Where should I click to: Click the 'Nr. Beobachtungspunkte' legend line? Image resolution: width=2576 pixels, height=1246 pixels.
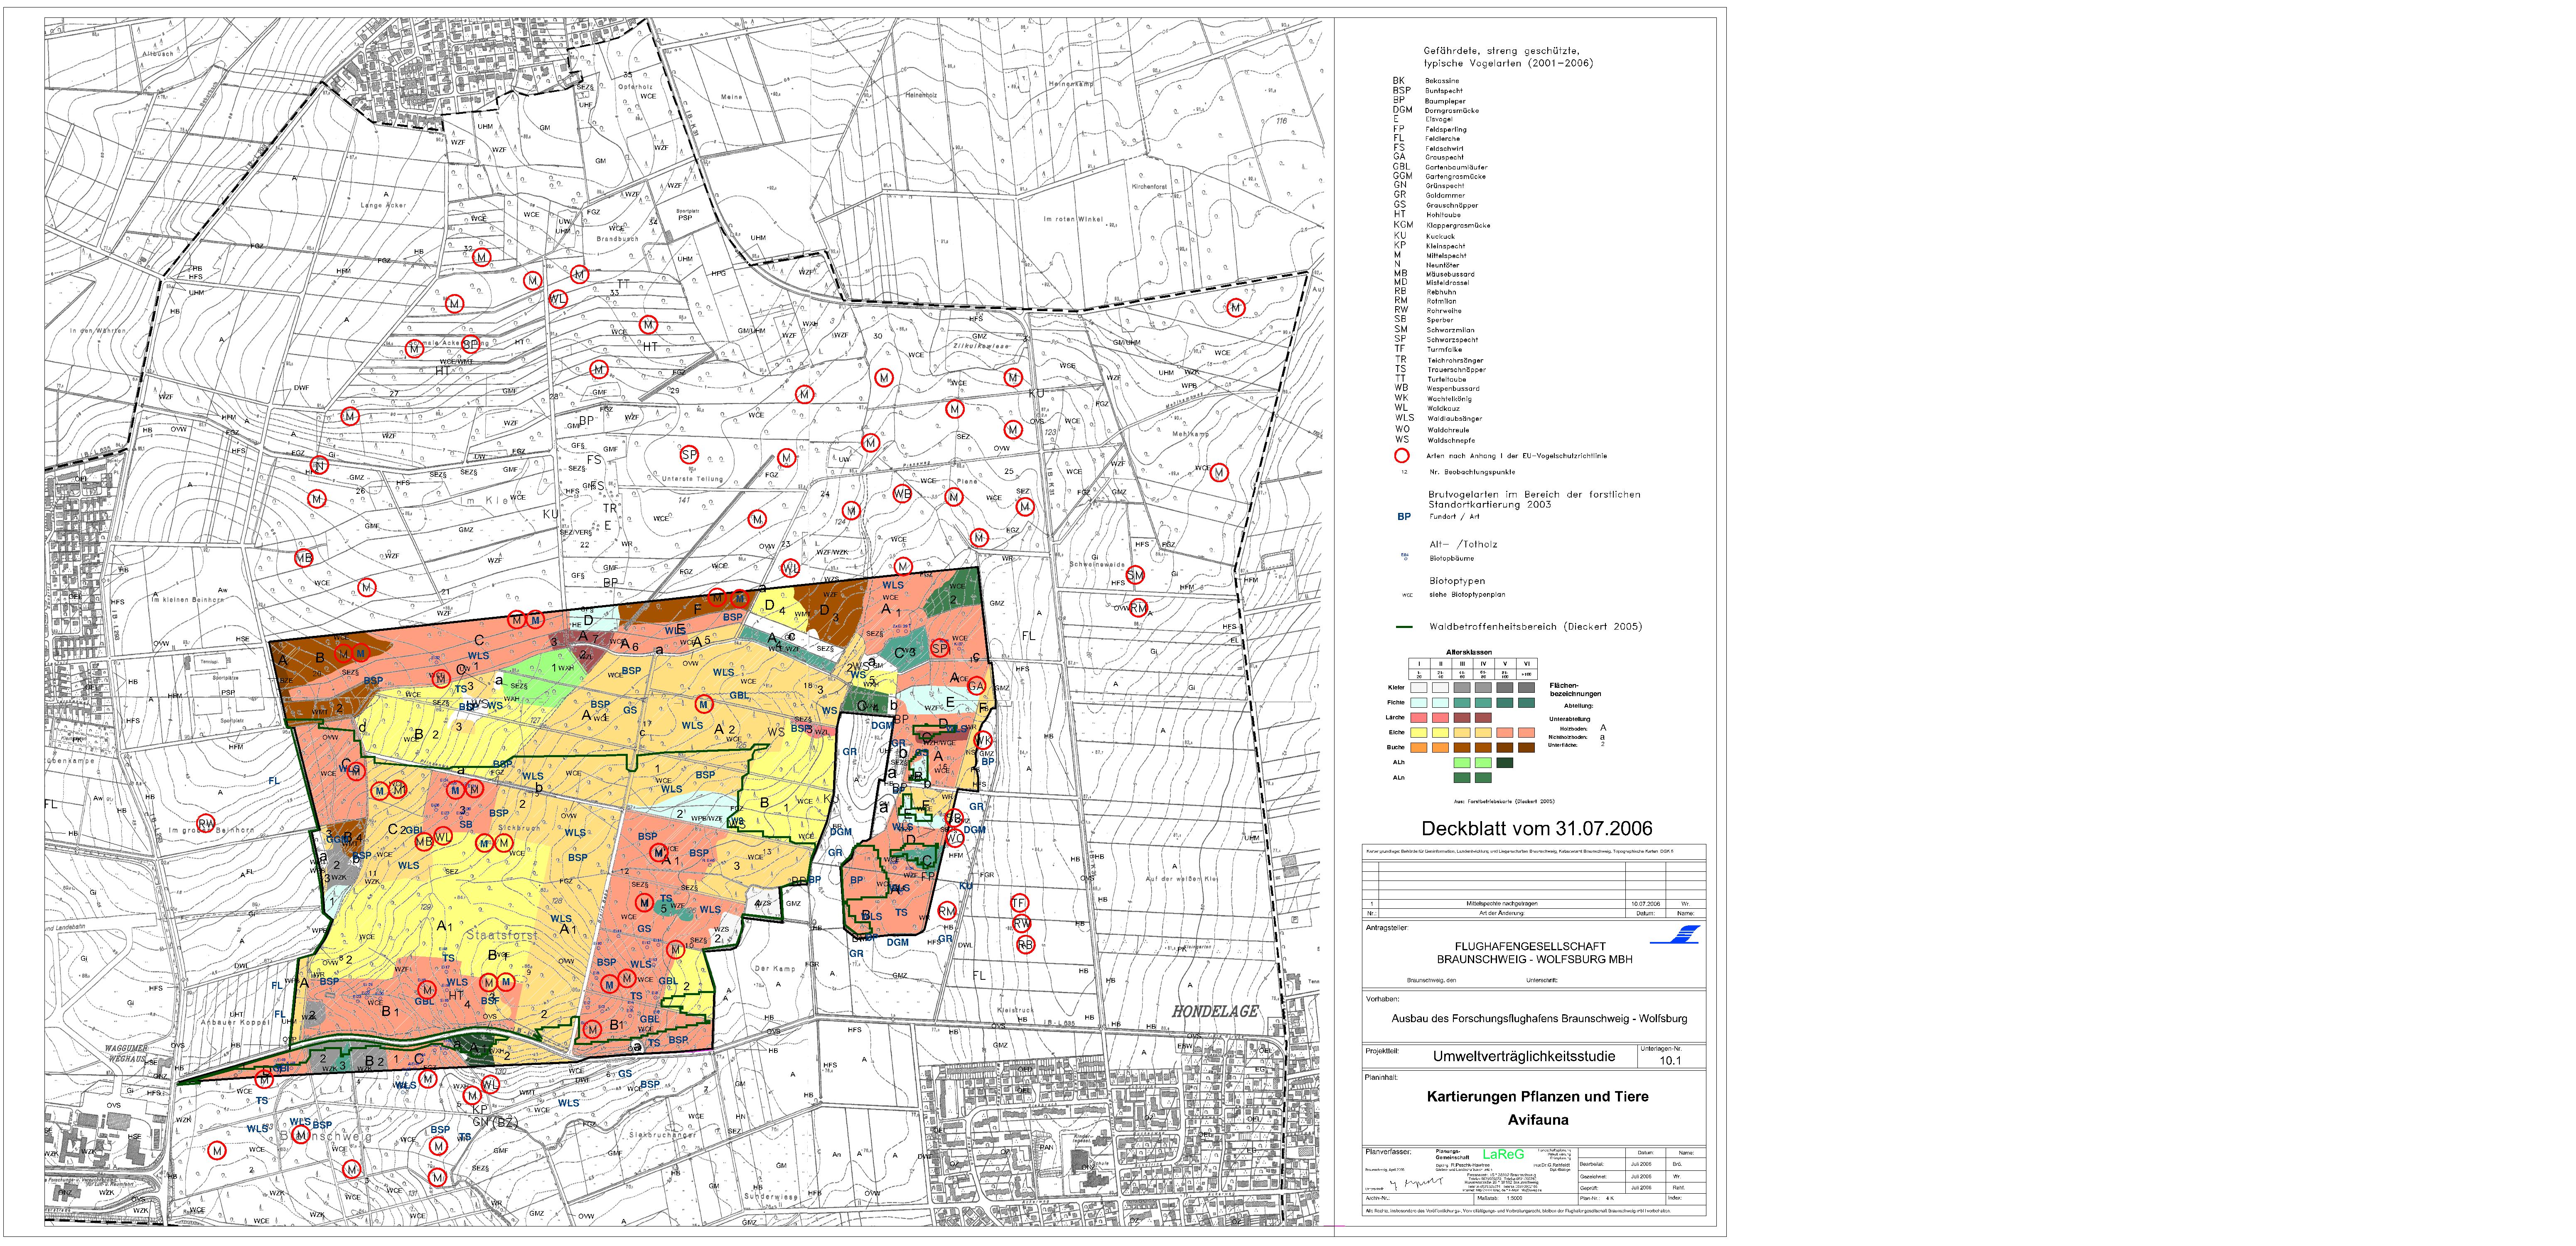1472,472
